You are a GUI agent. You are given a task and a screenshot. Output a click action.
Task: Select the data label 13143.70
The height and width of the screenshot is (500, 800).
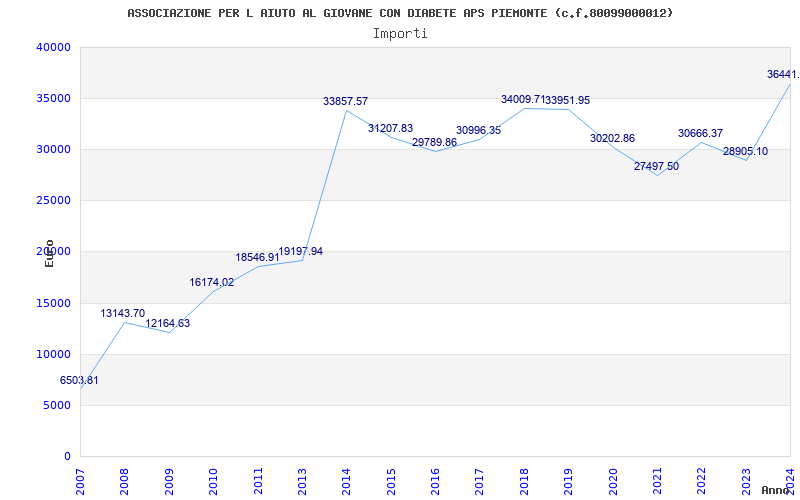tap(122, 313)
